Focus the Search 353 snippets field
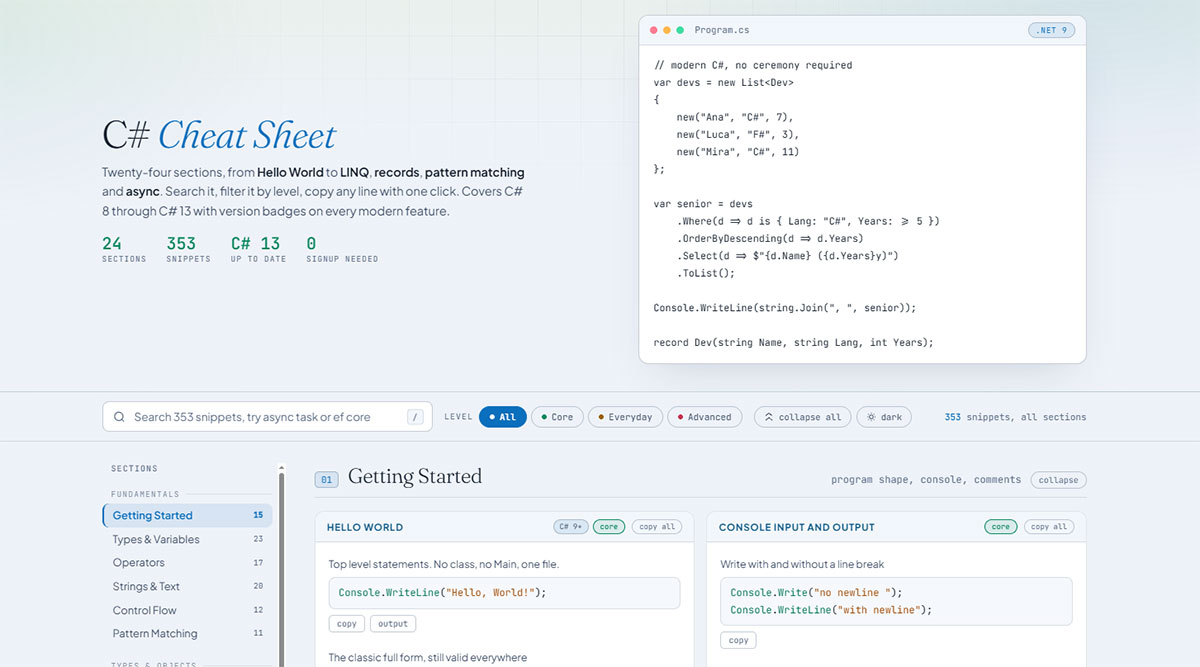Viewport: 1200px width, 667px height. point(267,417)
